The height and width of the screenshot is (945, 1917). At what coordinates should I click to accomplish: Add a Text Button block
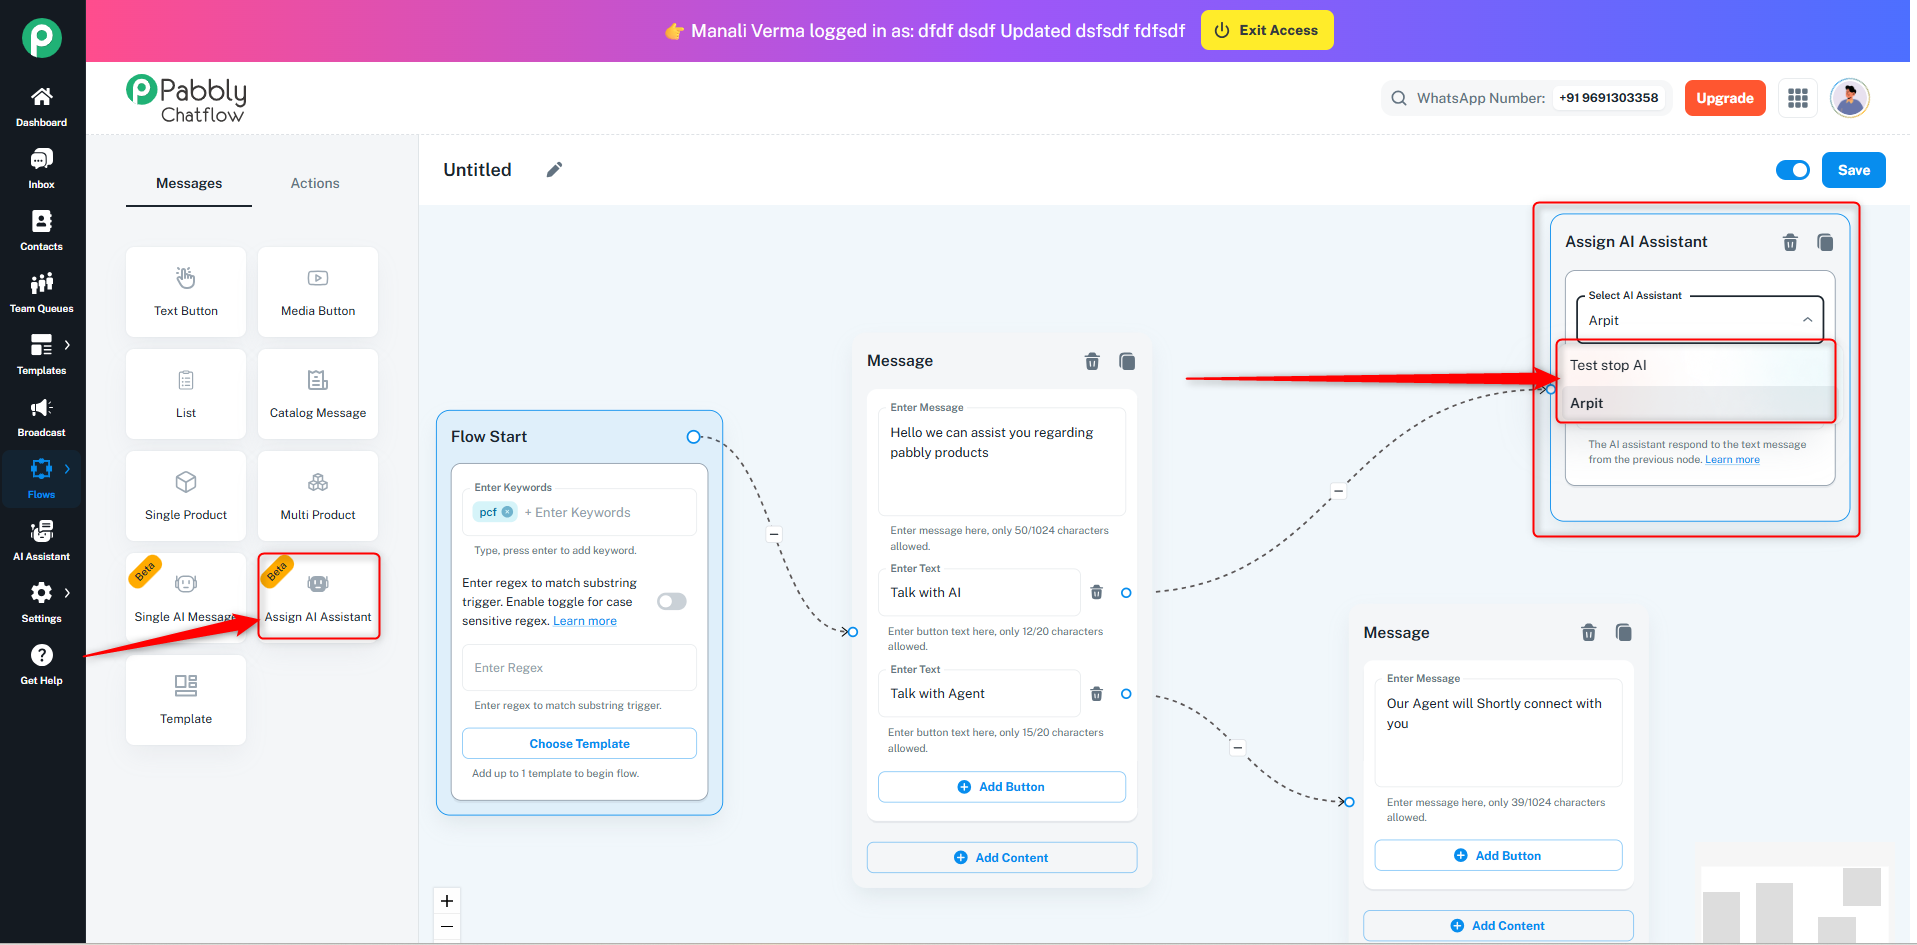[x=186, y=292]
